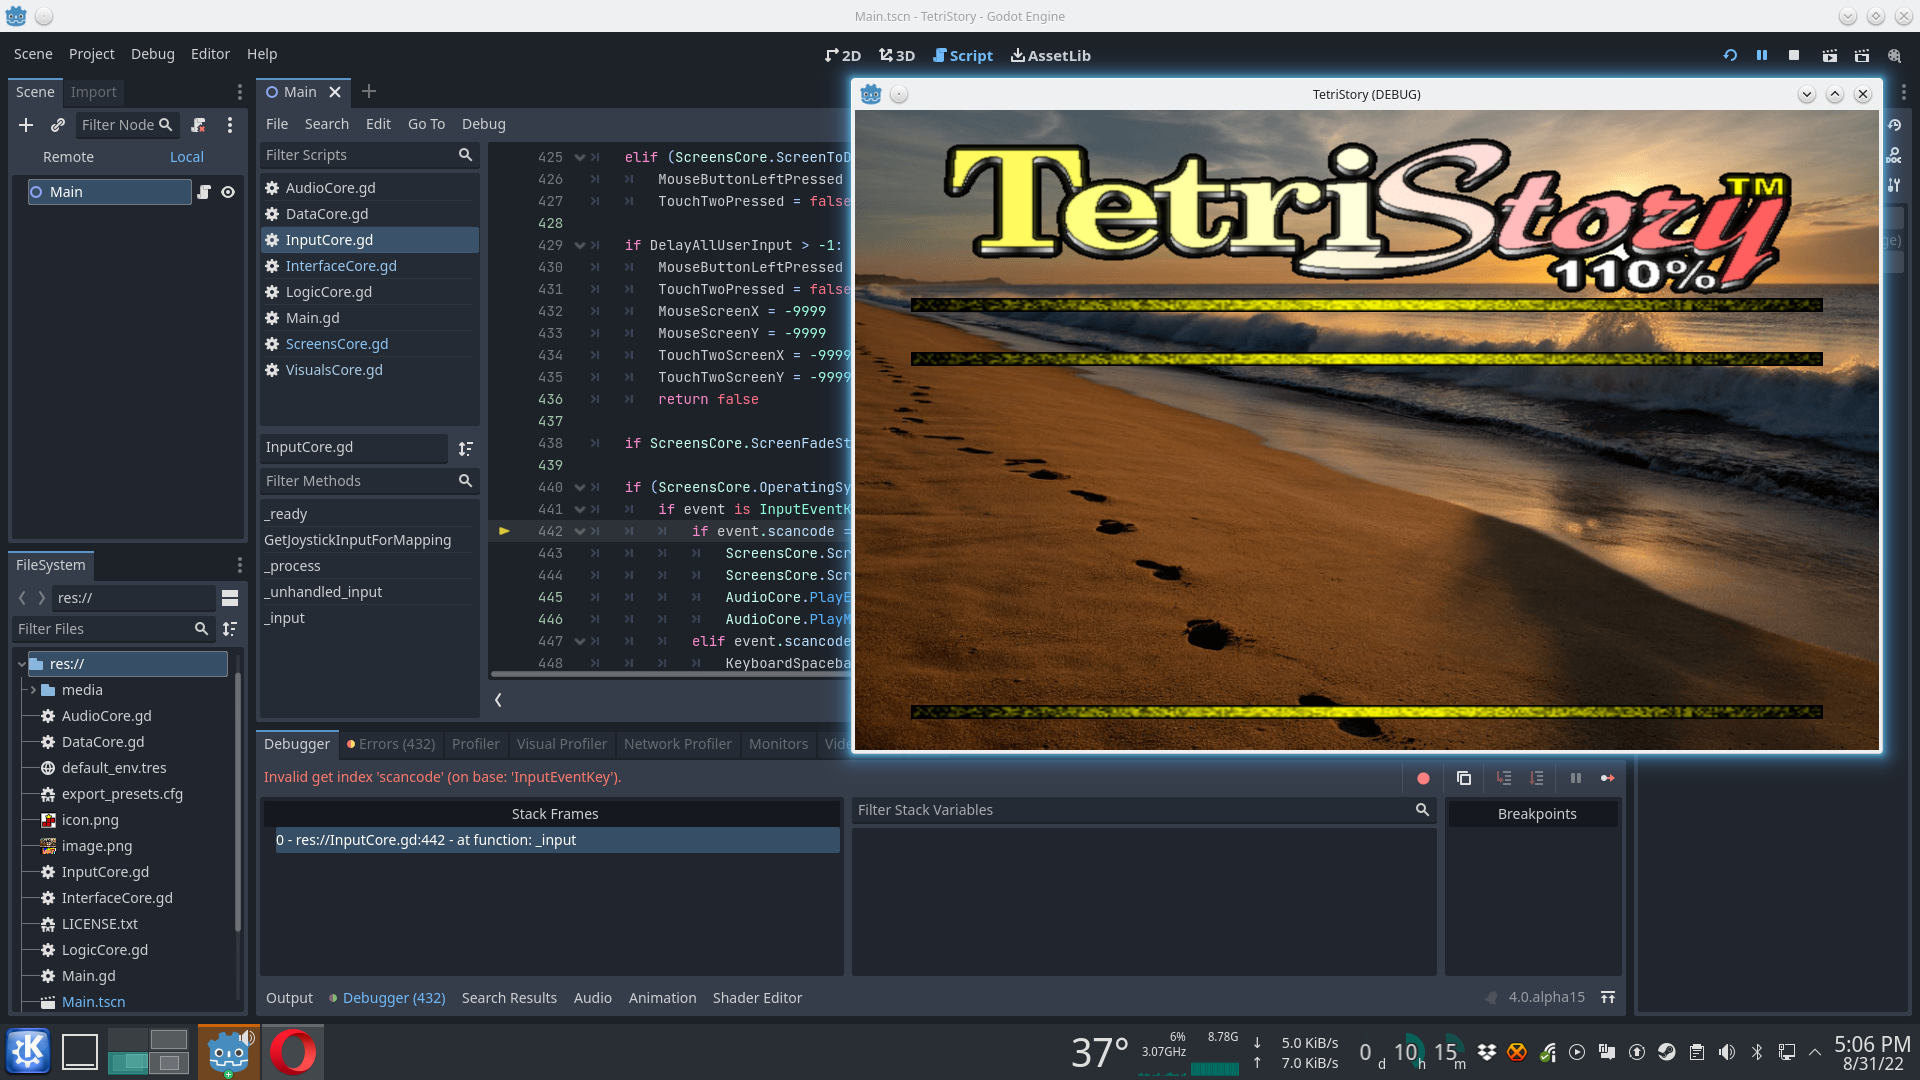1920x1080 pixels.
Task: Switch to the 3D workspace
Action: 897,56
